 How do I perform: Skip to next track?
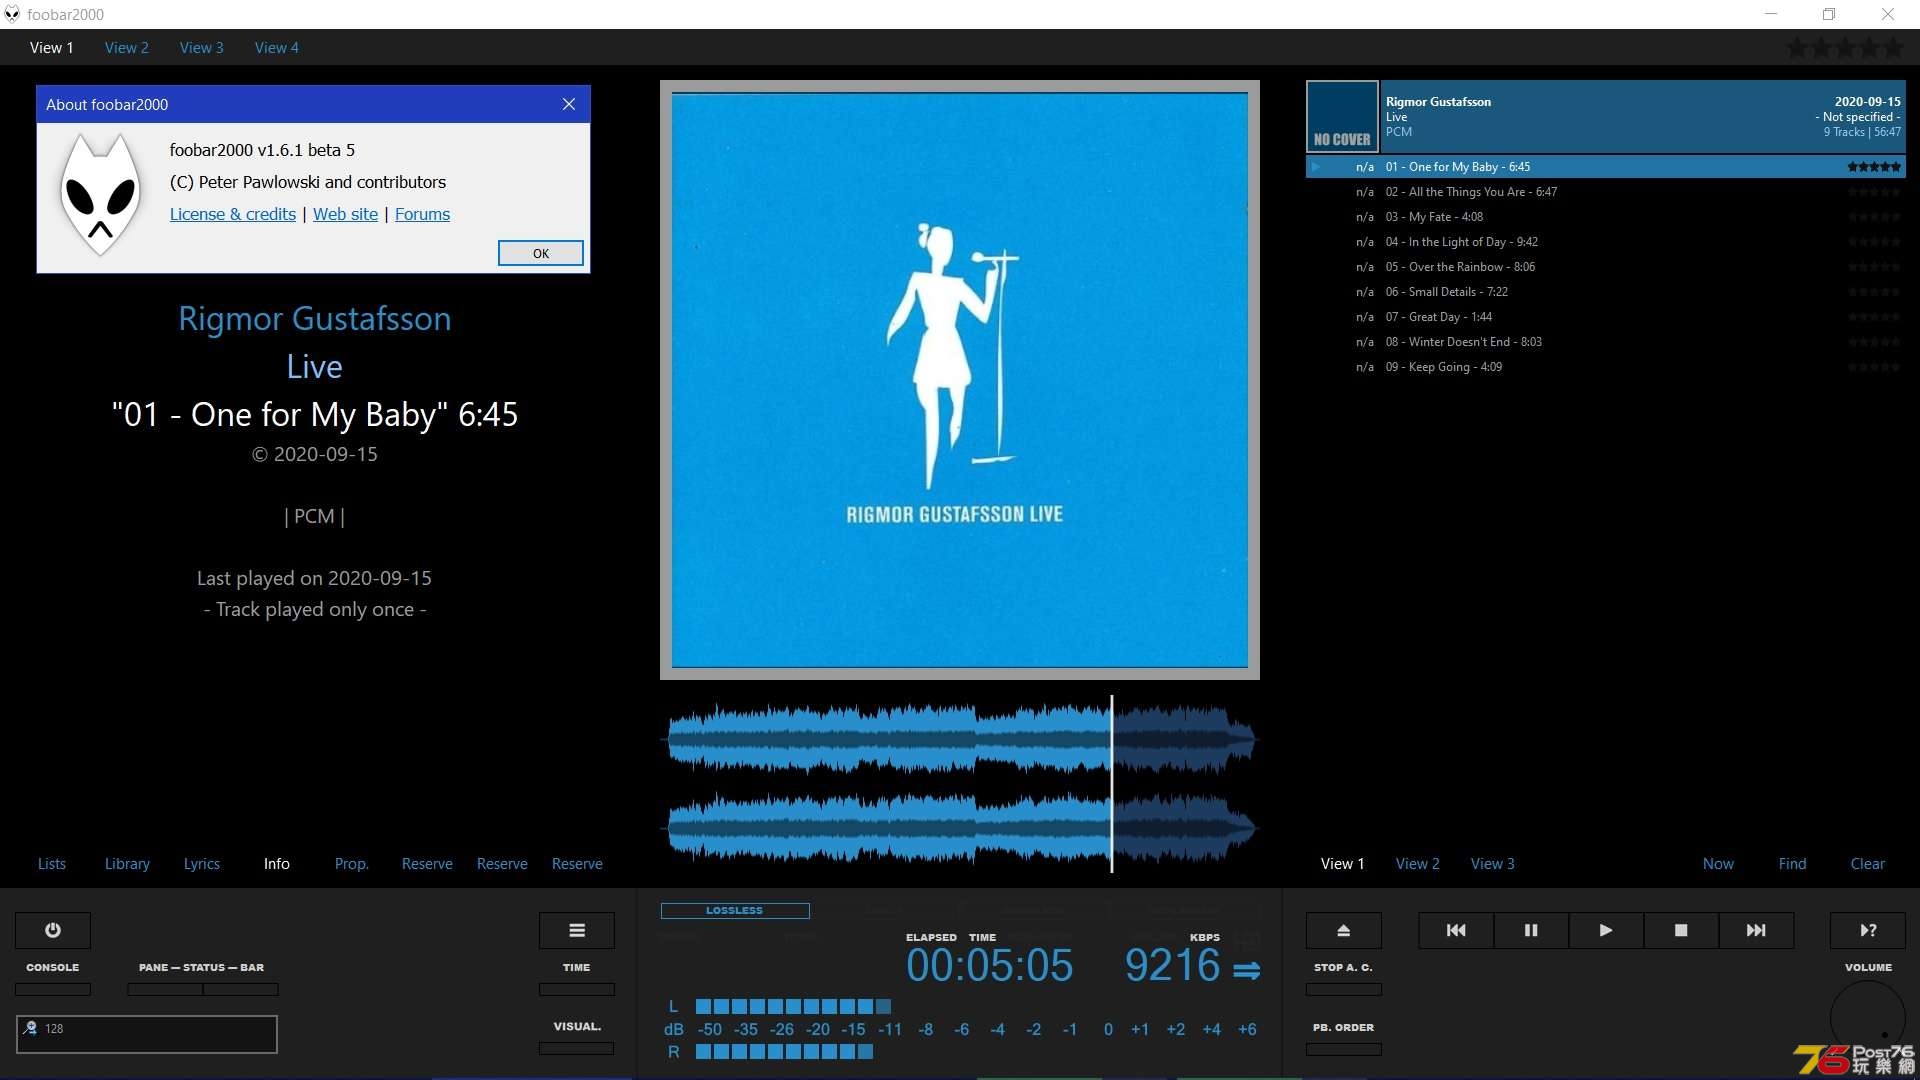point(1756,930)
